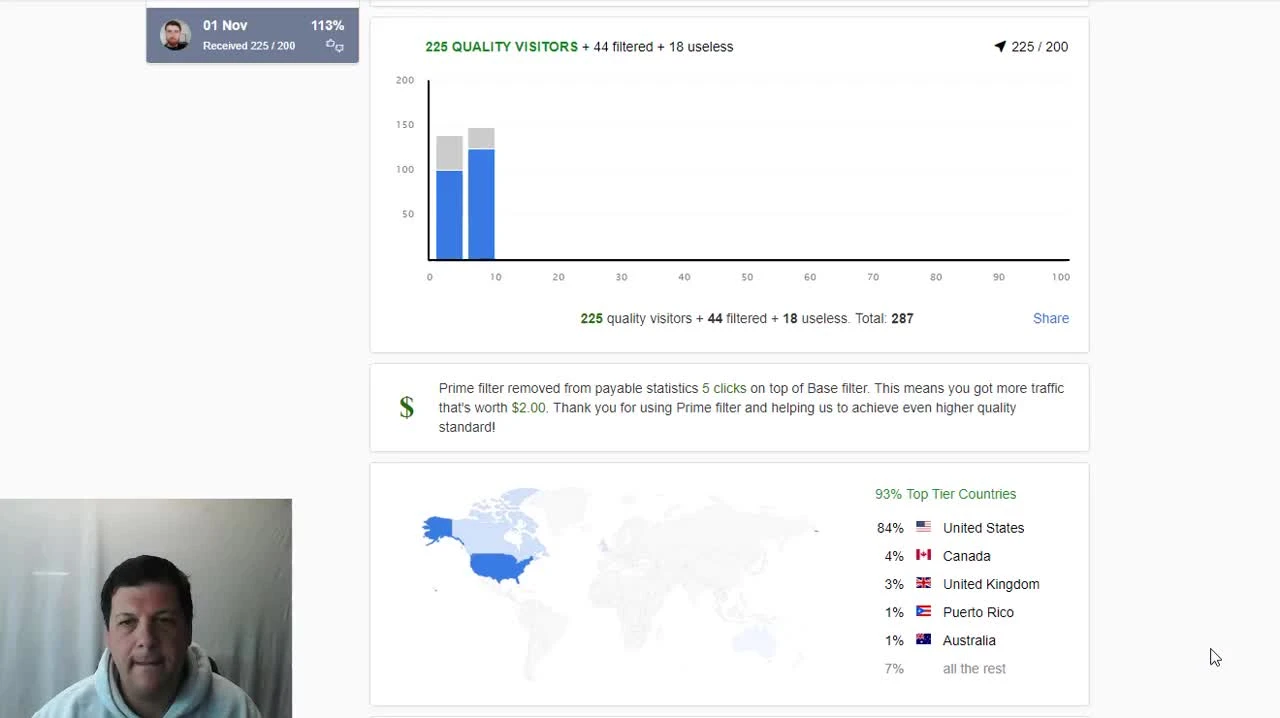
Task: Click the United States flag icon
Action: (923, 527)
